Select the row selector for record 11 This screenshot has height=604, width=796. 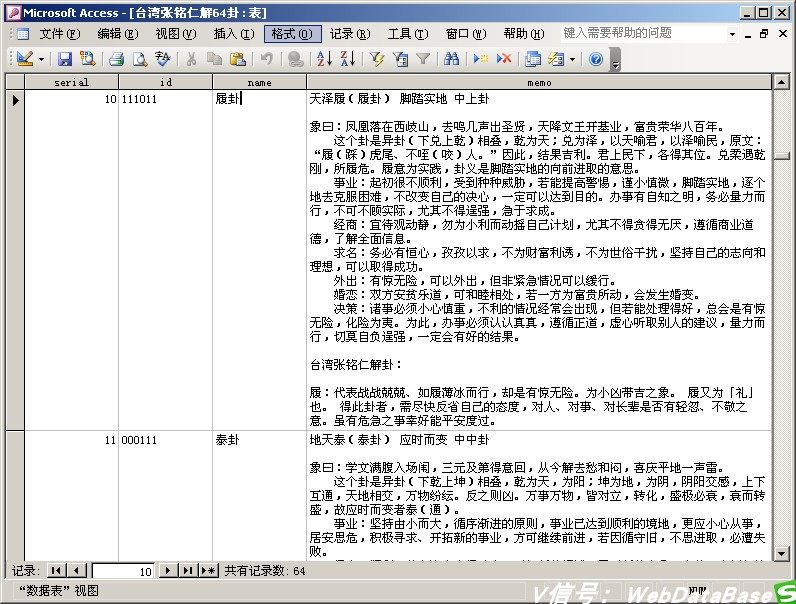[x=15, y=495]
